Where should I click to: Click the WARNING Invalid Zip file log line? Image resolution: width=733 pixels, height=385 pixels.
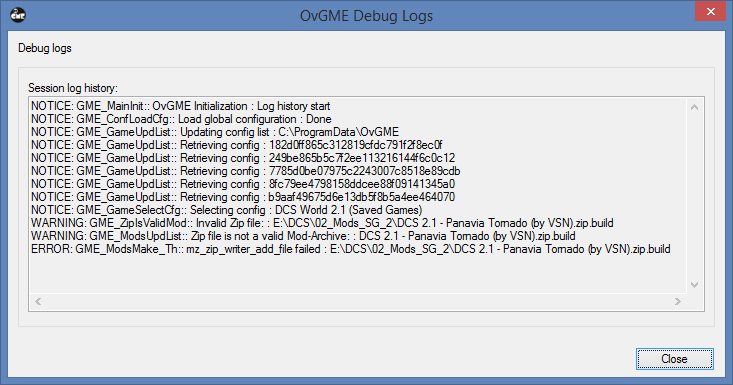tap(322, 223)
